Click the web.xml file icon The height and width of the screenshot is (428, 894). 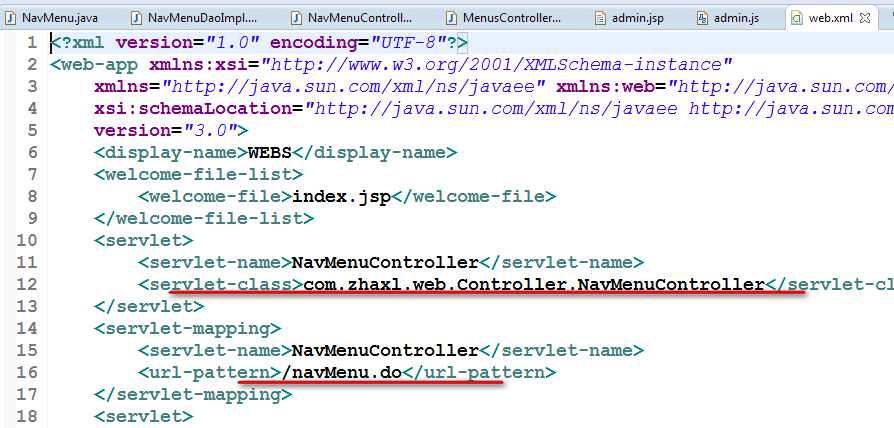[797, 18]
